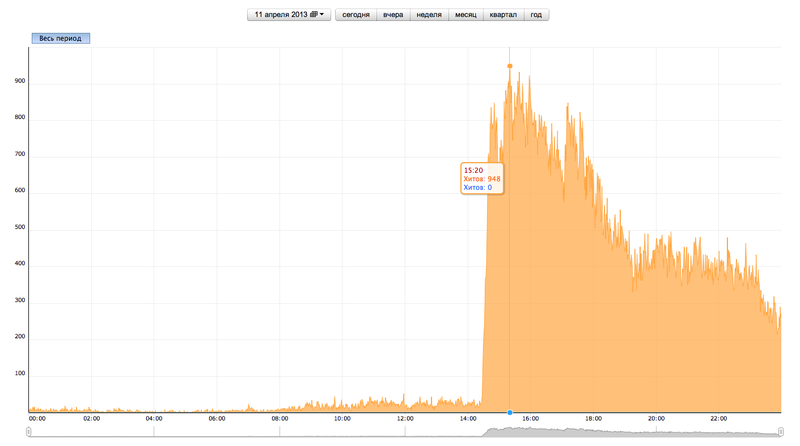800x446 pixels.
Task: Switch to the месяц period
Action: [x=466, y=15]
